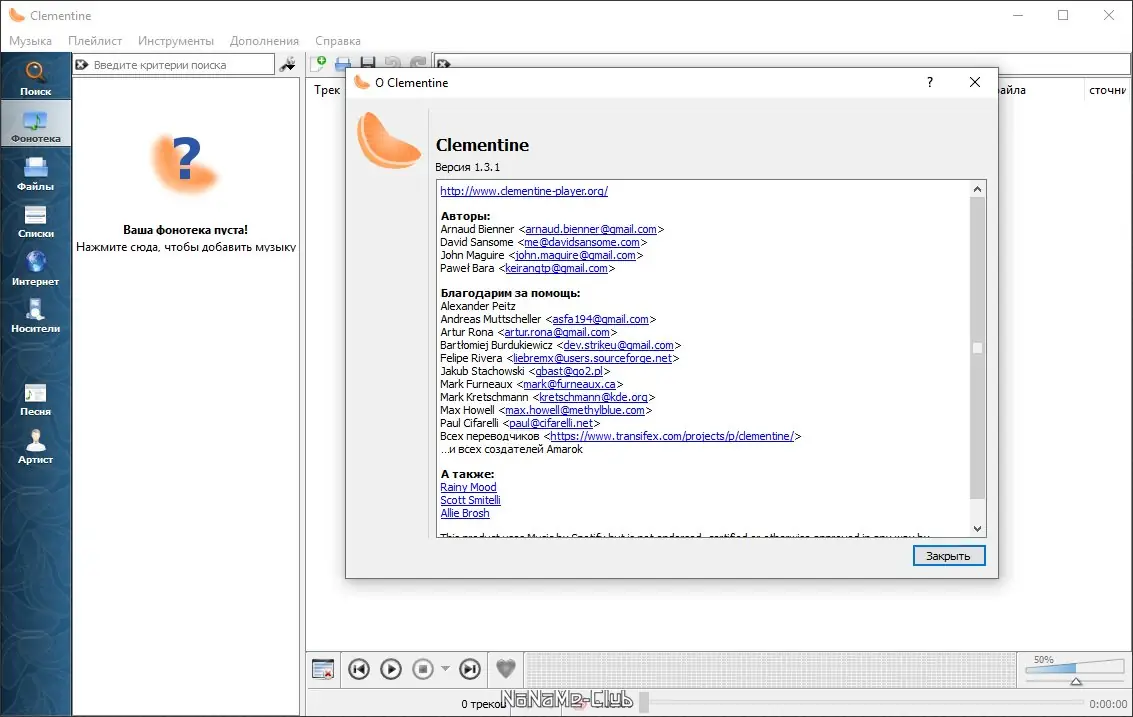Click the Трек column header
1133x717 pixels.
click(x=327, y=90)
